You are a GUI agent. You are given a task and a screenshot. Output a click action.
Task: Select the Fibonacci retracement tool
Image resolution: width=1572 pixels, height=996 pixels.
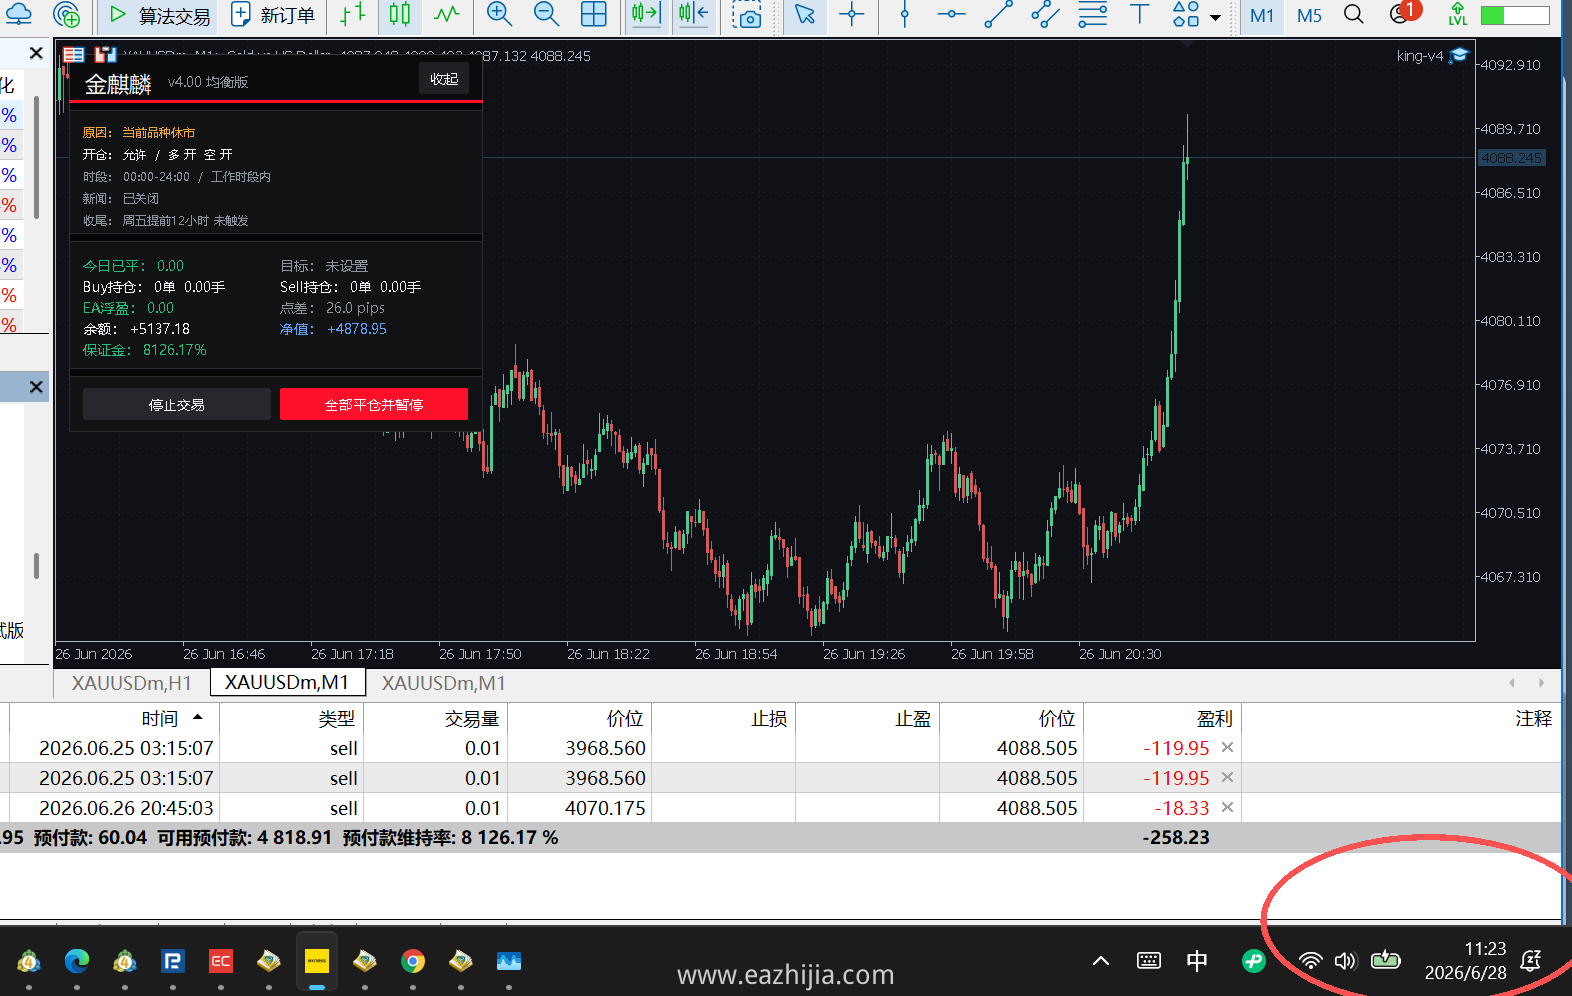pyautogui.click(x=1092, y=14)
